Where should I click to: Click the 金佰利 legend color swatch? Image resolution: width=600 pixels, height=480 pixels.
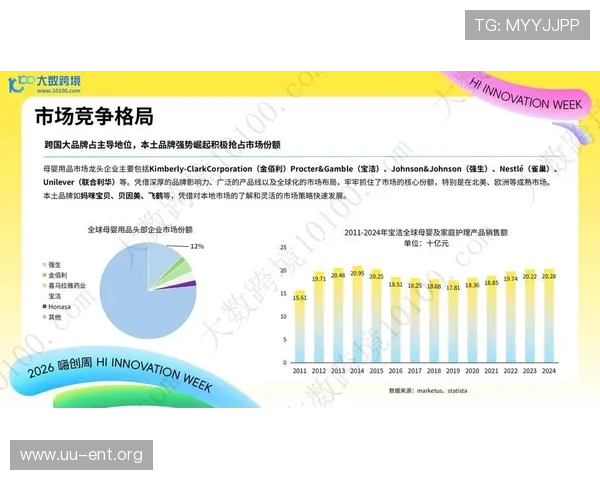pos(45,275)
